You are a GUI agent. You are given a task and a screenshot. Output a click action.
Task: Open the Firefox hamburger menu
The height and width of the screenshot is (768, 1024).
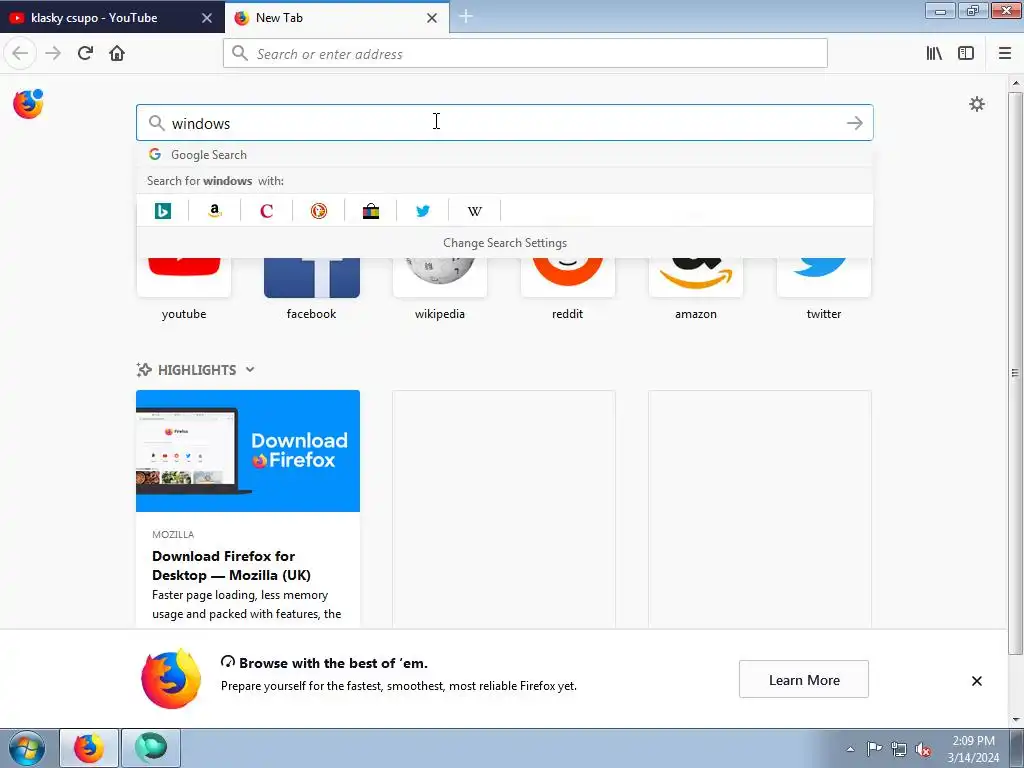pyautogui.click(x=1004, y=53)
